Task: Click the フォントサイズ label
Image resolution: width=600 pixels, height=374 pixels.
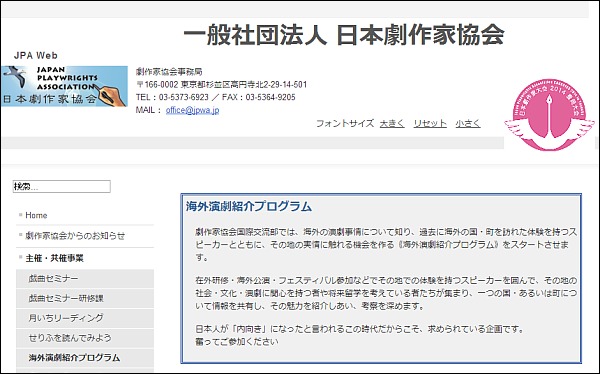Action: pos(345,123)
